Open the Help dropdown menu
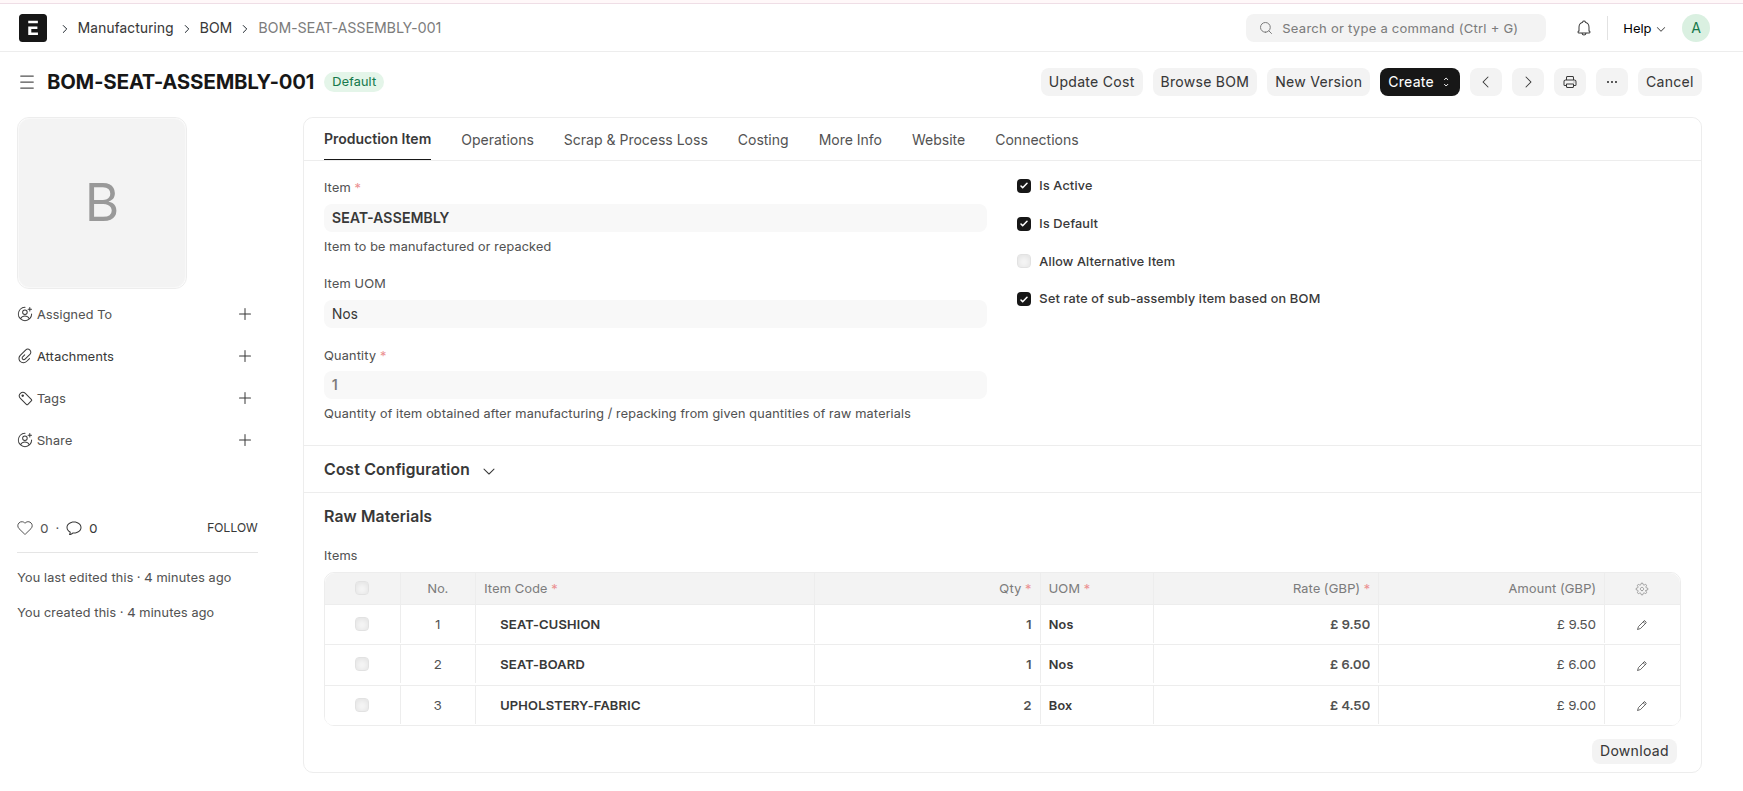Screen dimensions: 1743x791 pyautogui.click(x=1643, y=28)
